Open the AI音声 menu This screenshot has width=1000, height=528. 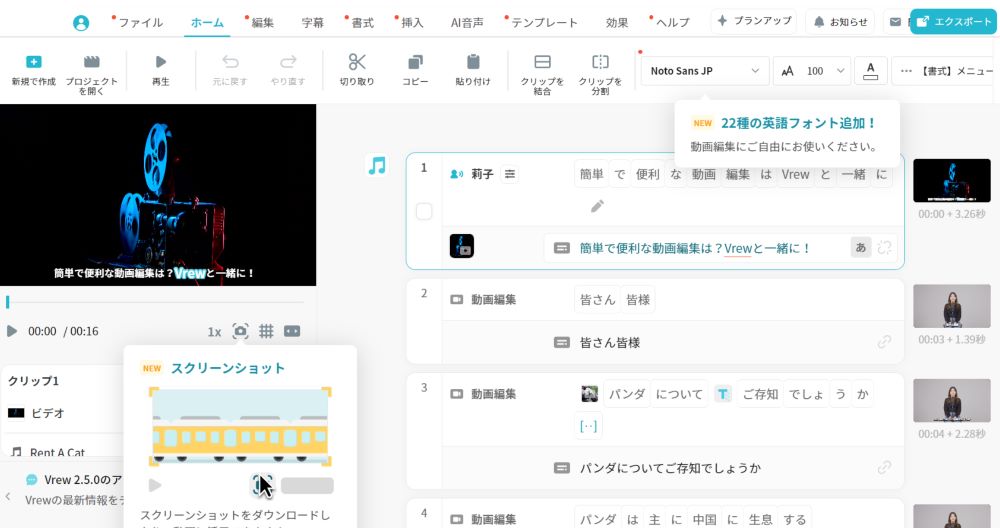tap(467, 22)
